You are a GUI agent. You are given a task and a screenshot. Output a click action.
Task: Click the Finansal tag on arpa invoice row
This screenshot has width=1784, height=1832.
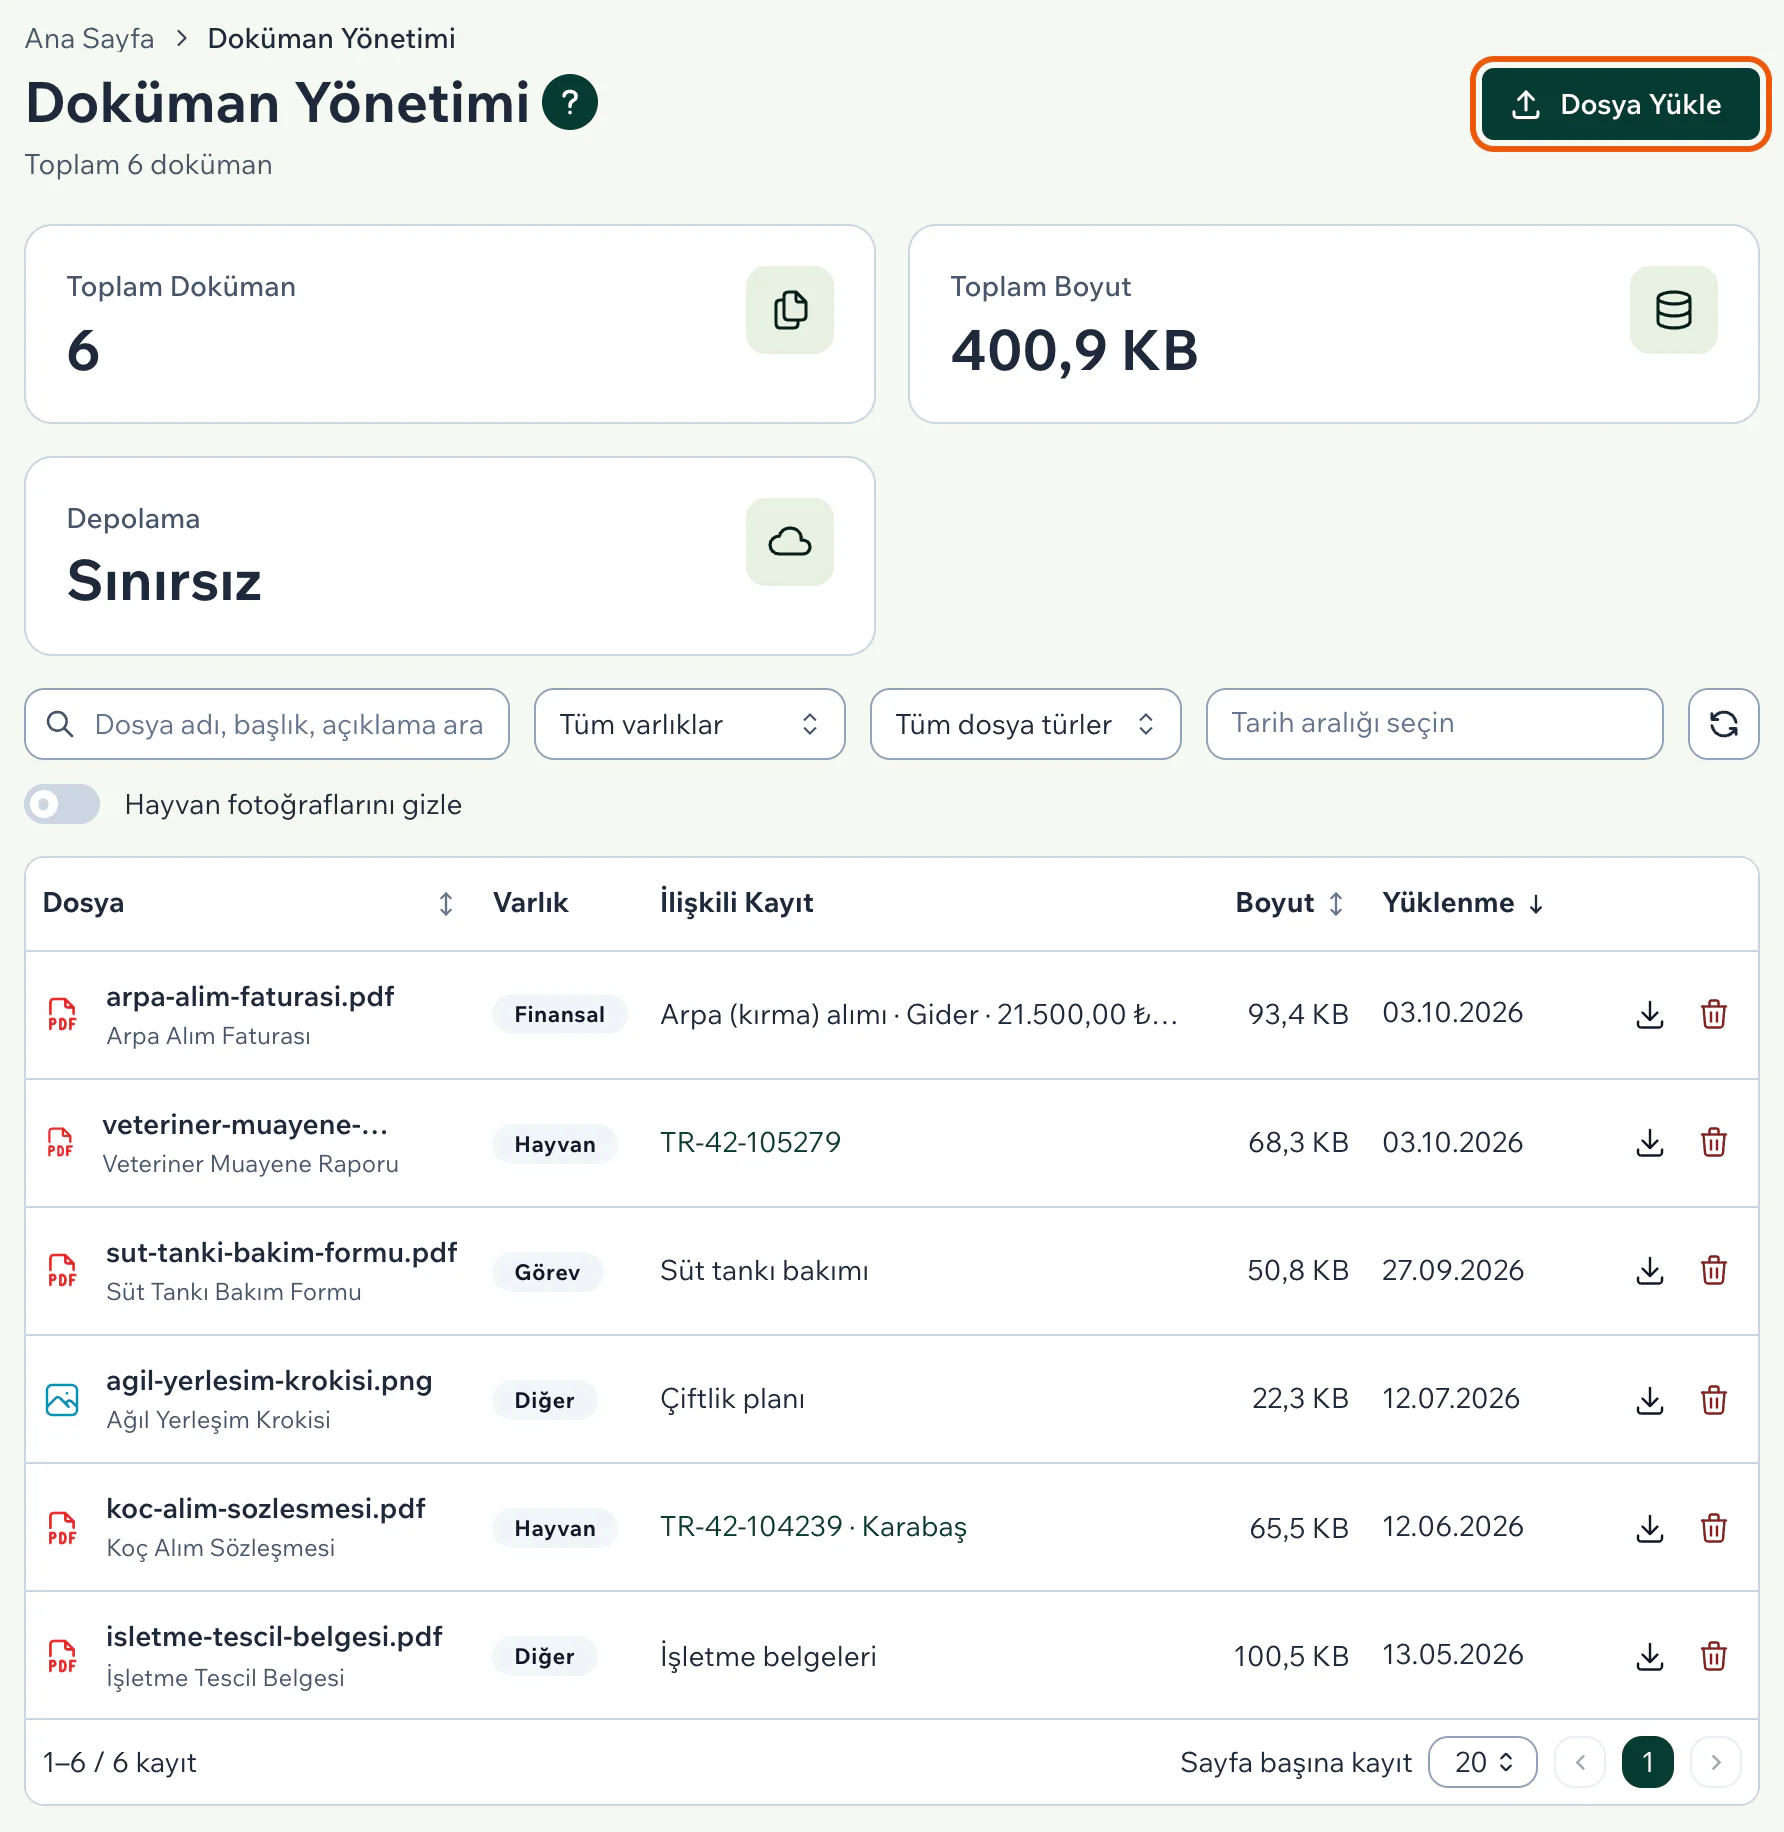click(559, 1014)
